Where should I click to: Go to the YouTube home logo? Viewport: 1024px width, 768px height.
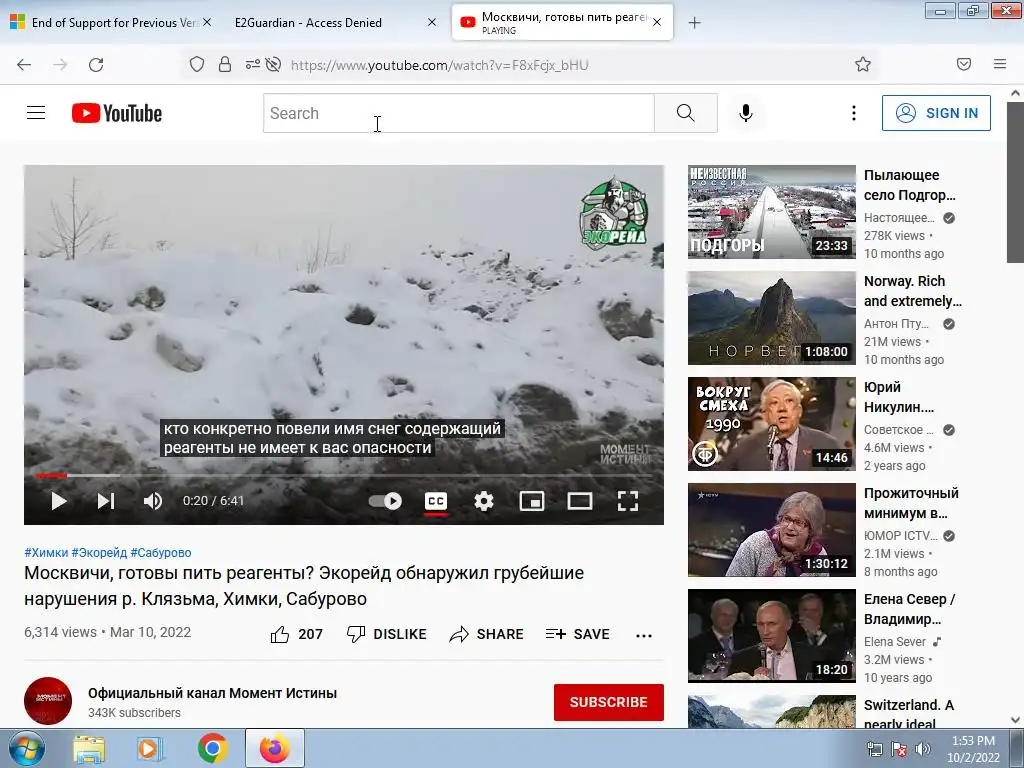[x=117, y=113]
